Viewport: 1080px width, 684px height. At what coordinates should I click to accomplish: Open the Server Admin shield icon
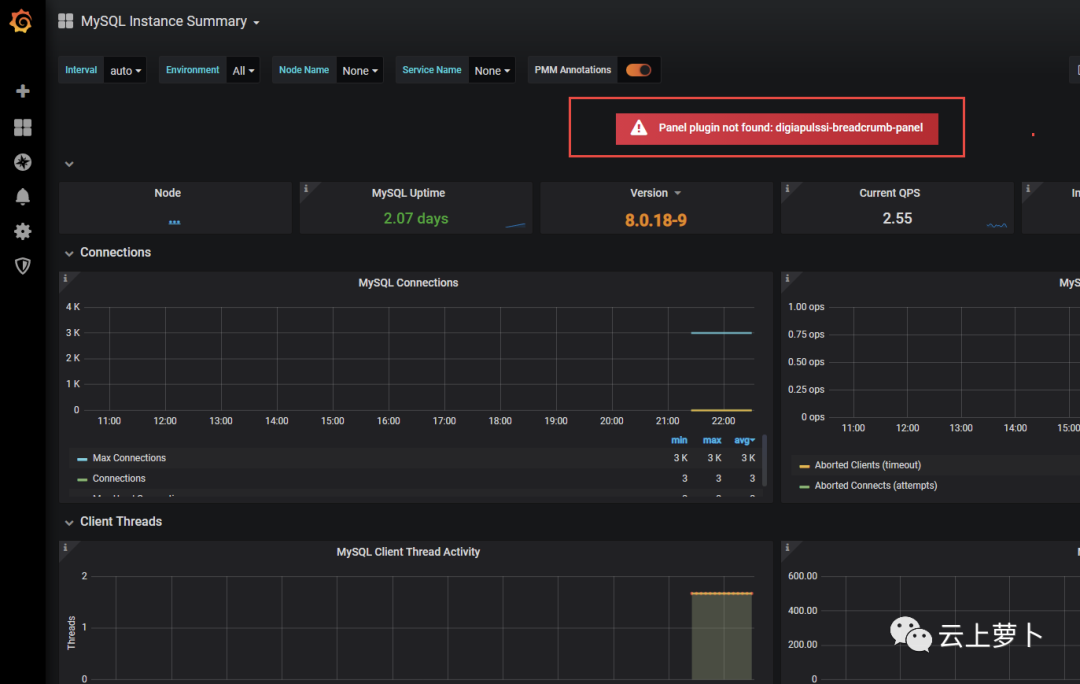pos(23,266)
